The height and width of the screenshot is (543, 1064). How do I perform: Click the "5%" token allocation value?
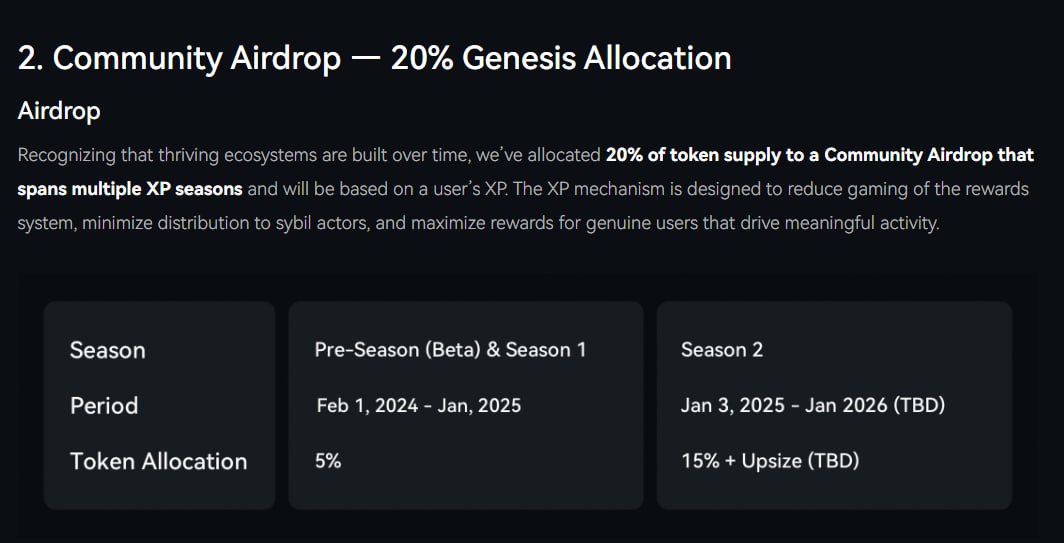(327, 461)
